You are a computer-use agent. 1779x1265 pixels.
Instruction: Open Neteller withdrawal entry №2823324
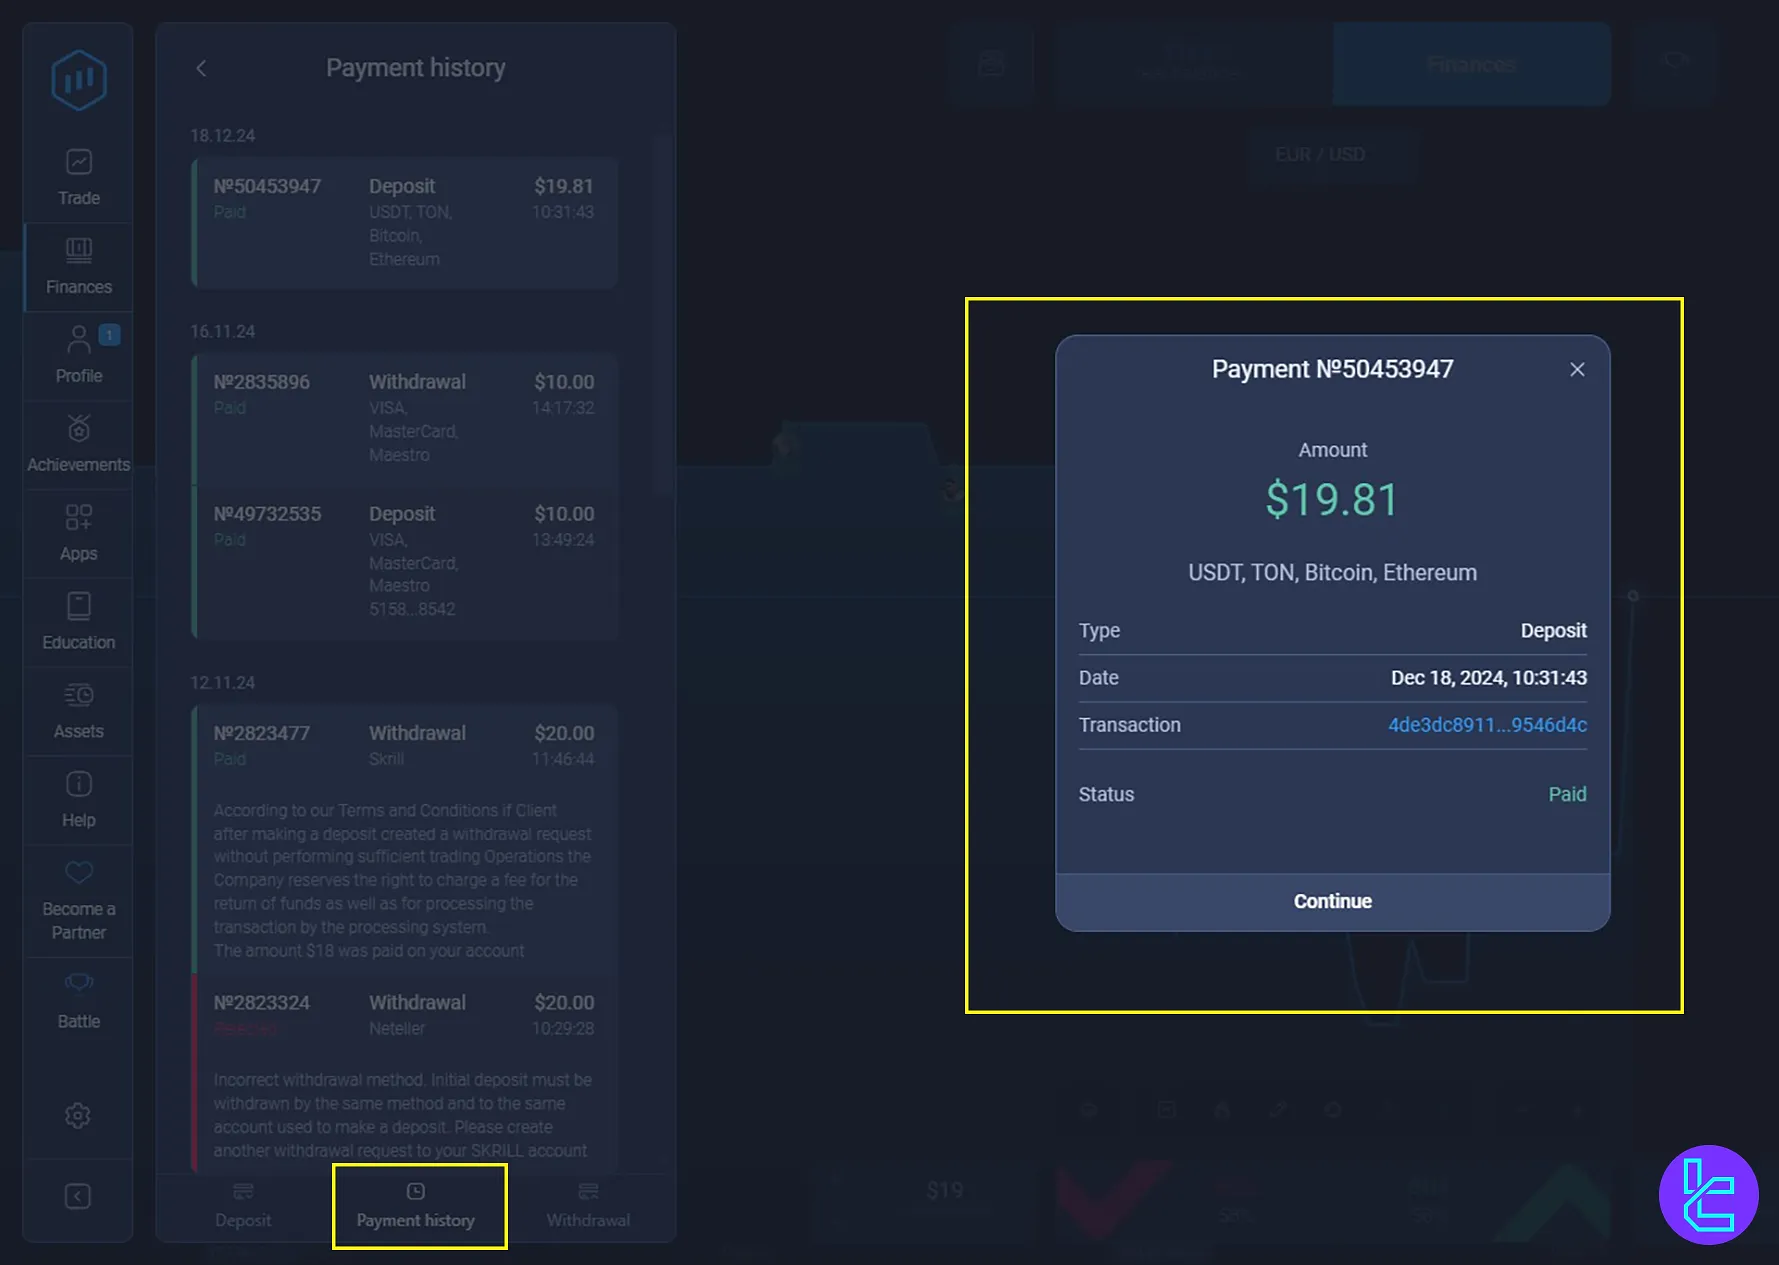[x=405, y=1074]
